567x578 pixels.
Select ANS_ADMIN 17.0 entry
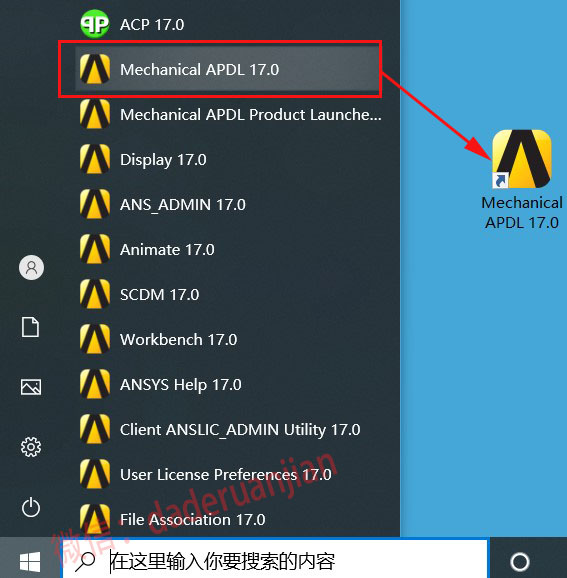pyautogui.click(x=227, y=204)
